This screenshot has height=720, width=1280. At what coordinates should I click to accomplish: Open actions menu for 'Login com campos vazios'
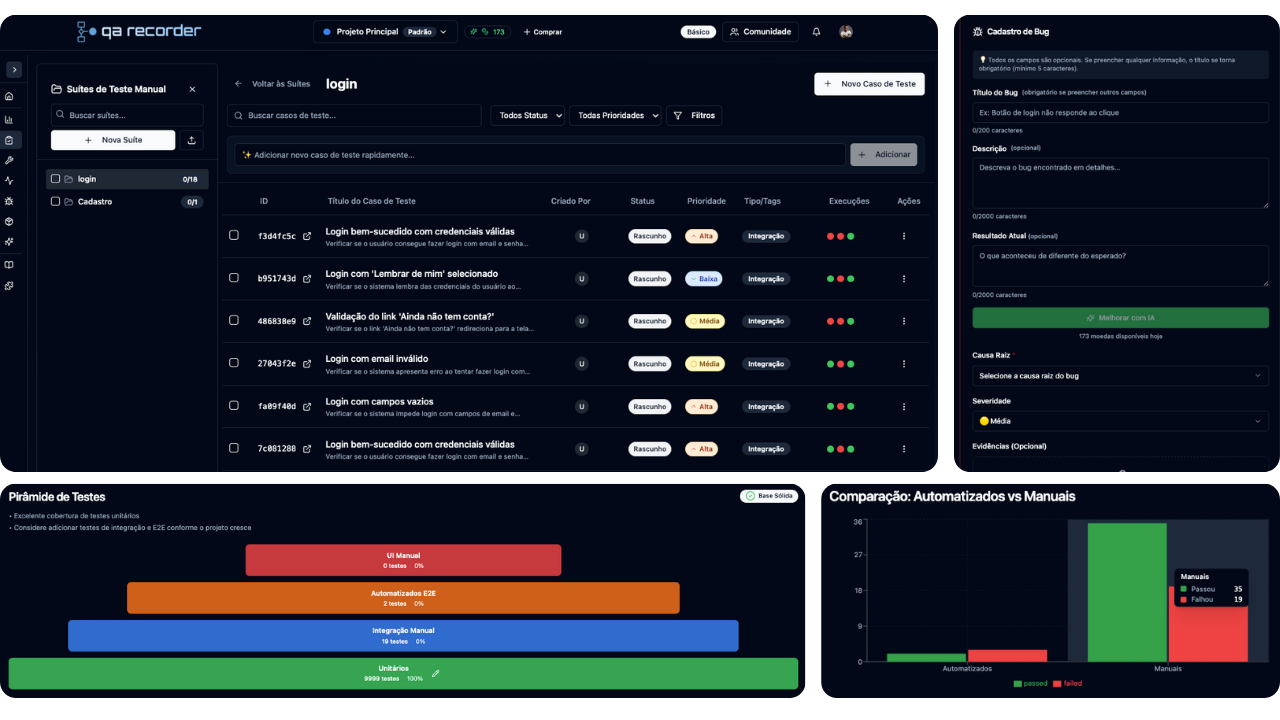[904, 407]
